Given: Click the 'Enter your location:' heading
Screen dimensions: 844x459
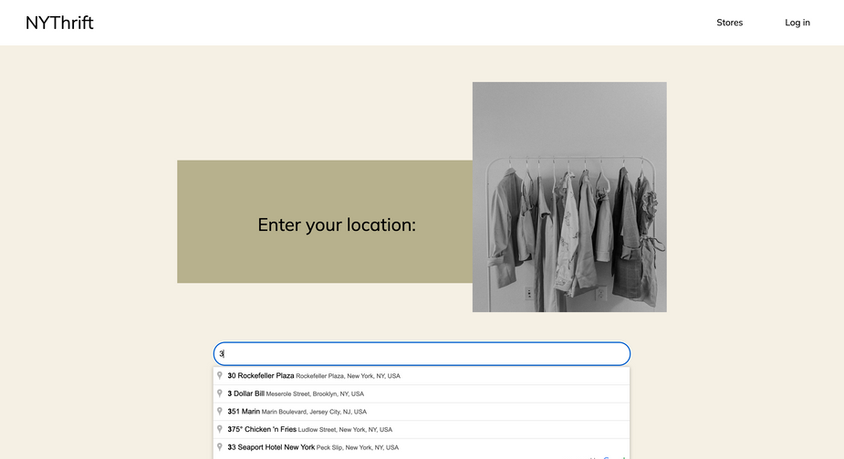Looking at the screenshot, I should 336,225.
